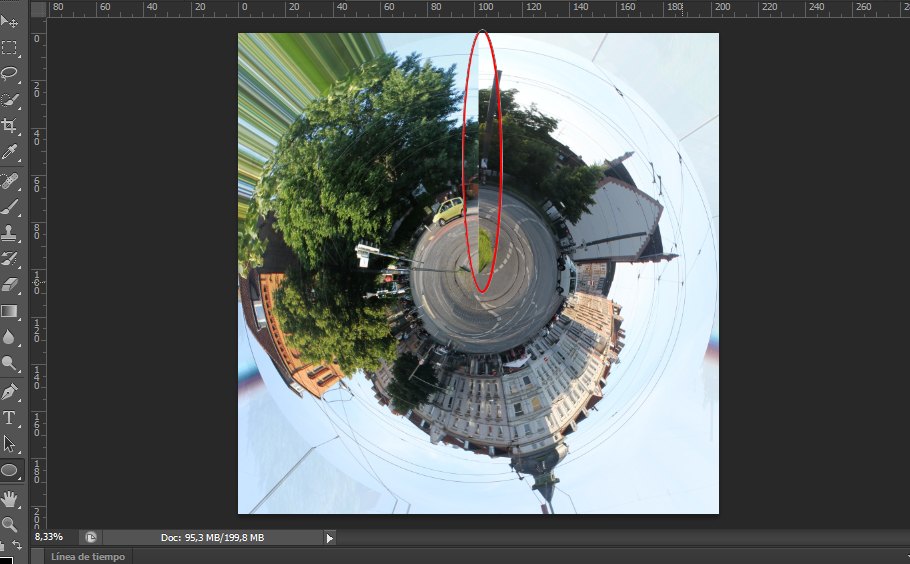This screenshot has width=910, height=564.
Task: Select the Move tool
Action: pyautogui.click(x=9, y=21)
